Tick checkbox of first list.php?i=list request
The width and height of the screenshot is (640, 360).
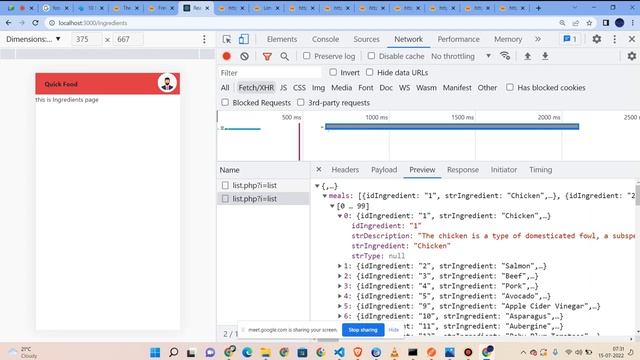pyautogui.click(x=225, y=185)
